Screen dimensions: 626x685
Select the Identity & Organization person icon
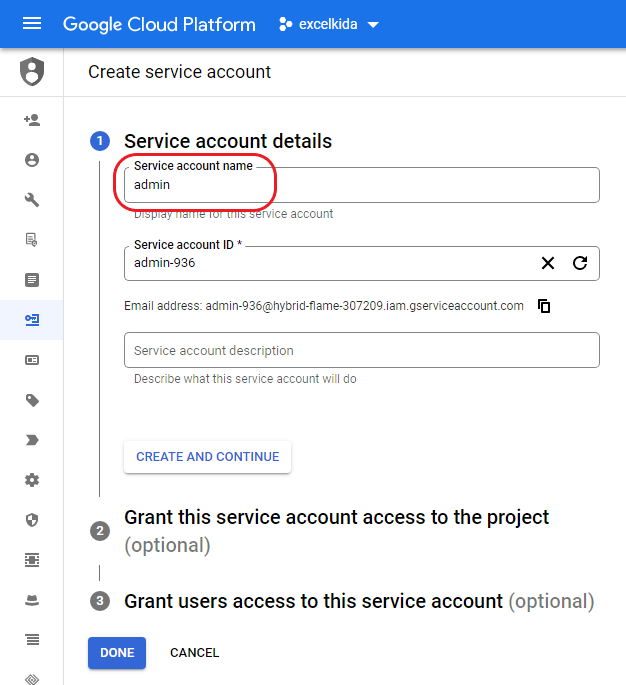pos(32,160)
